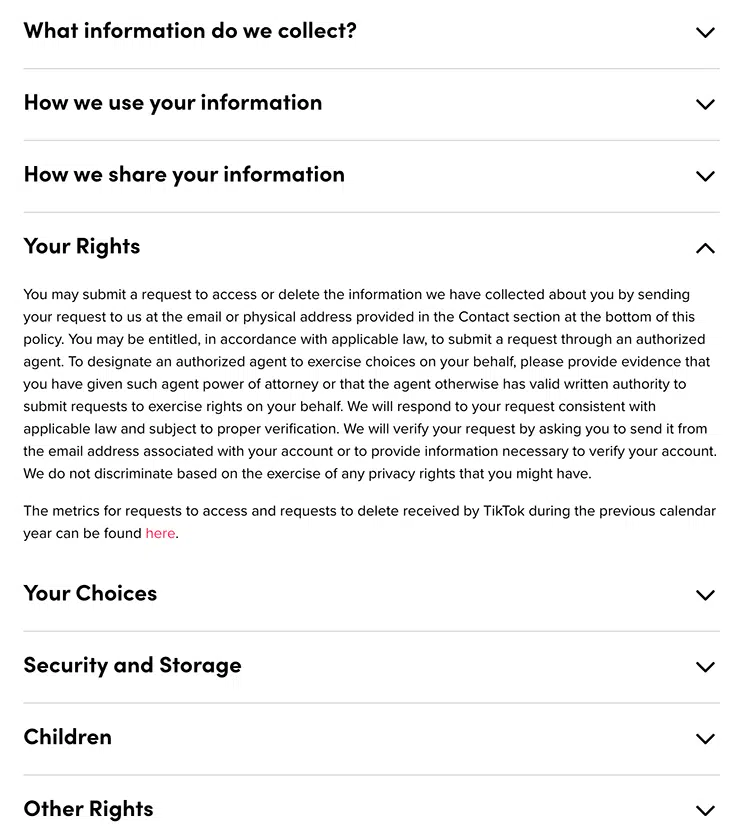Click the chevron icon next to Children
The width and height of the screenshot is (740, 837).
(x=705, y=739)
